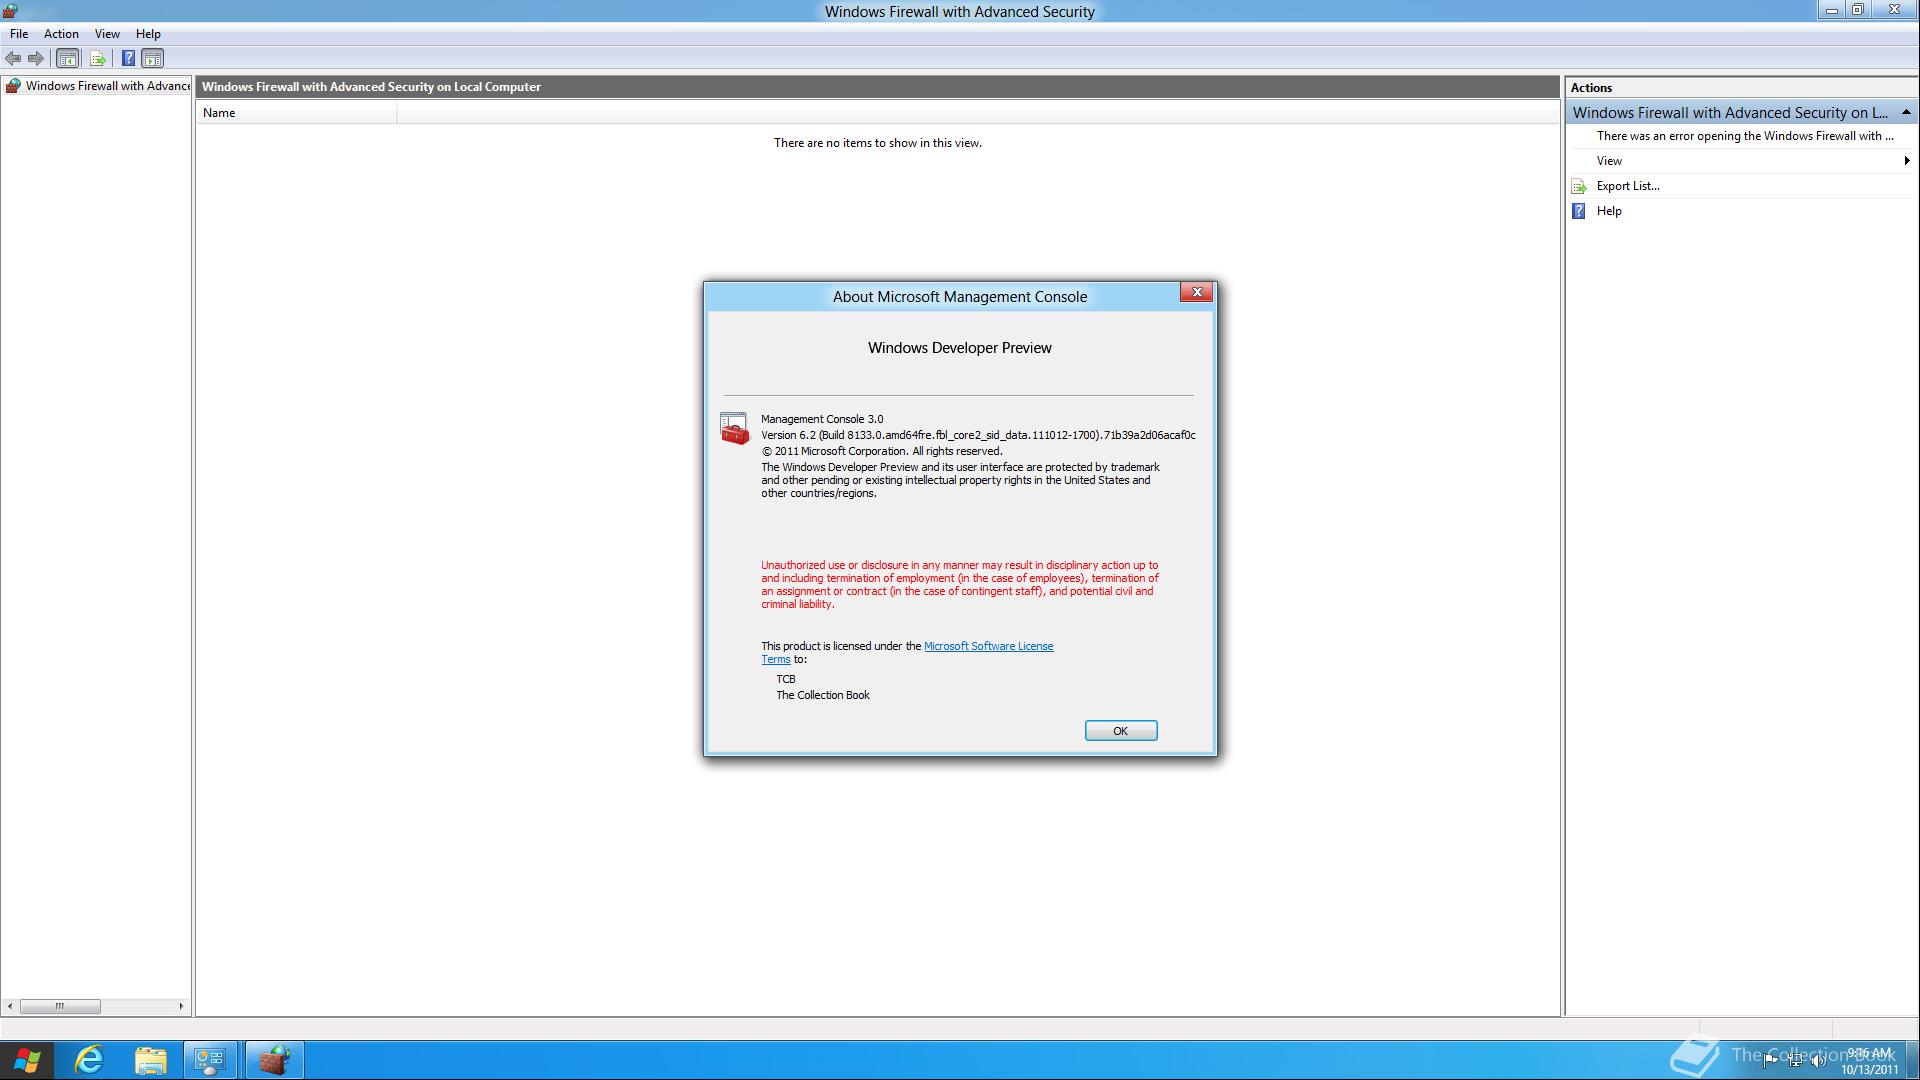Click the Action Center flag tray icon

pyautogui.click(x=1770, y=1060)
